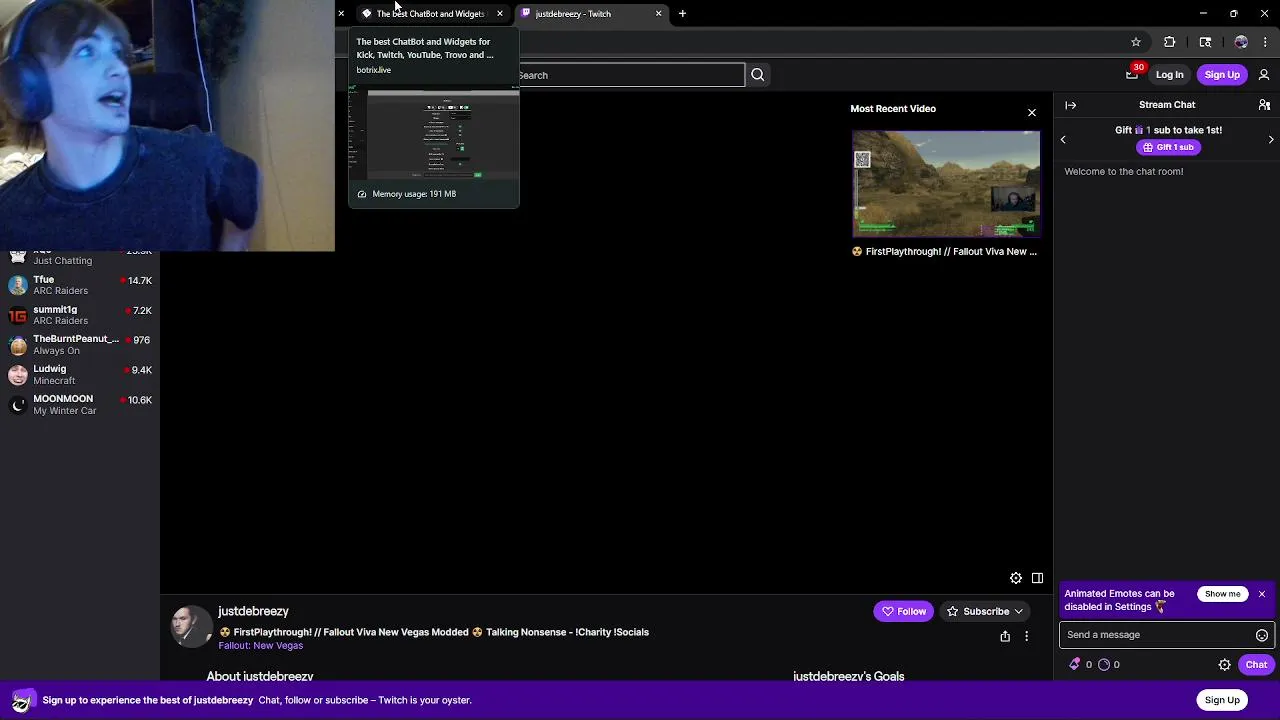The width and height of the screenshot is (1280, 720).
Task: Go to the previous gift sub leaderboard item
Action: coord(1063,140)
